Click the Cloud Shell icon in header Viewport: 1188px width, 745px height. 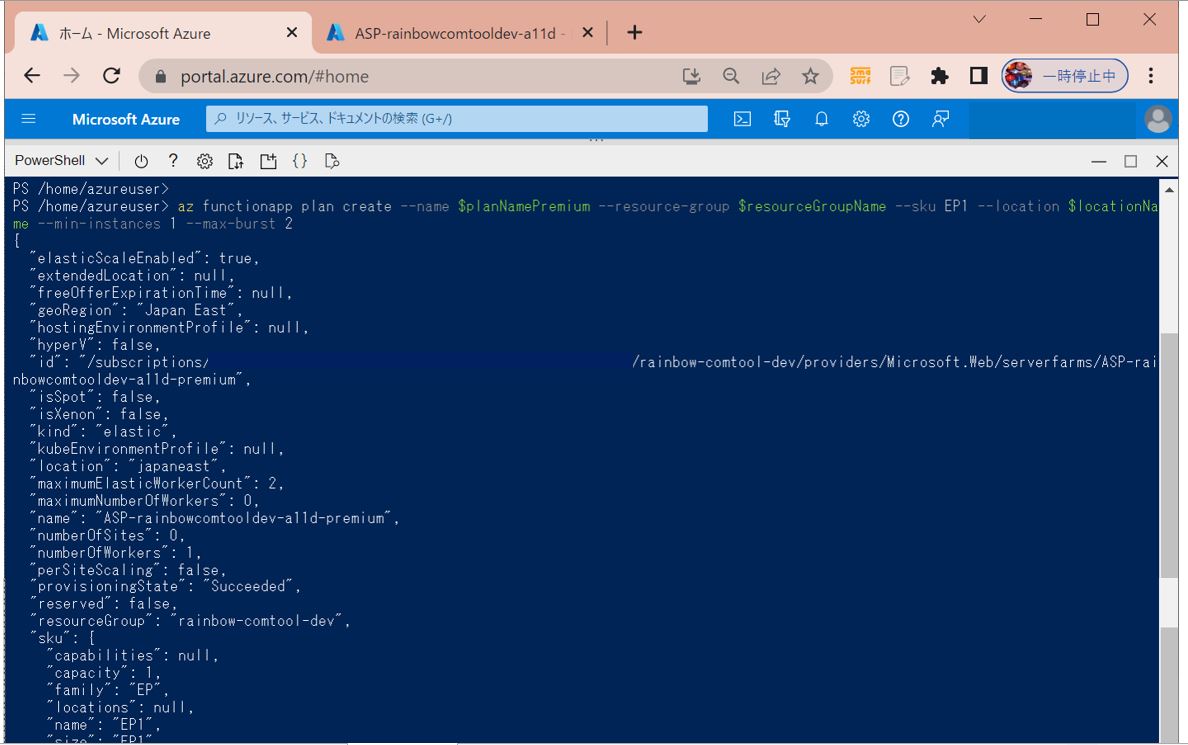coord(742,119)
